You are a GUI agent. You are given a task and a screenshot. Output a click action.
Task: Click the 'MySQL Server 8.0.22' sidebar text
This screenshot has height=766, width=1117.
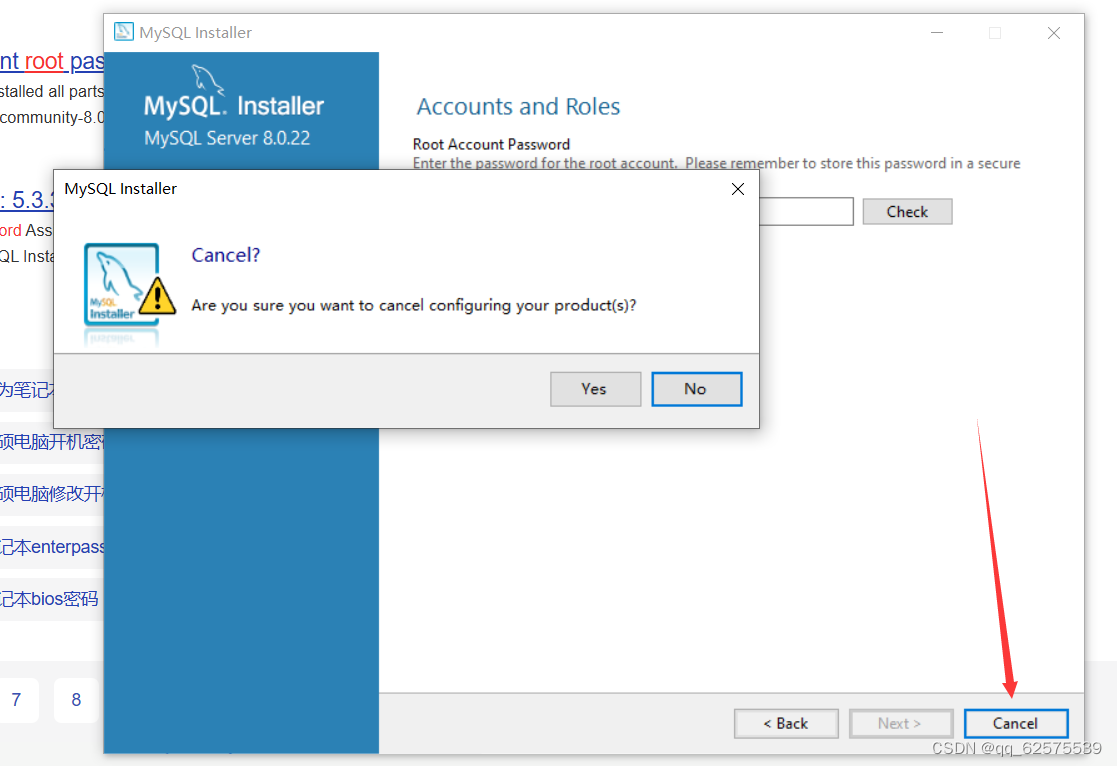(227, 138)
